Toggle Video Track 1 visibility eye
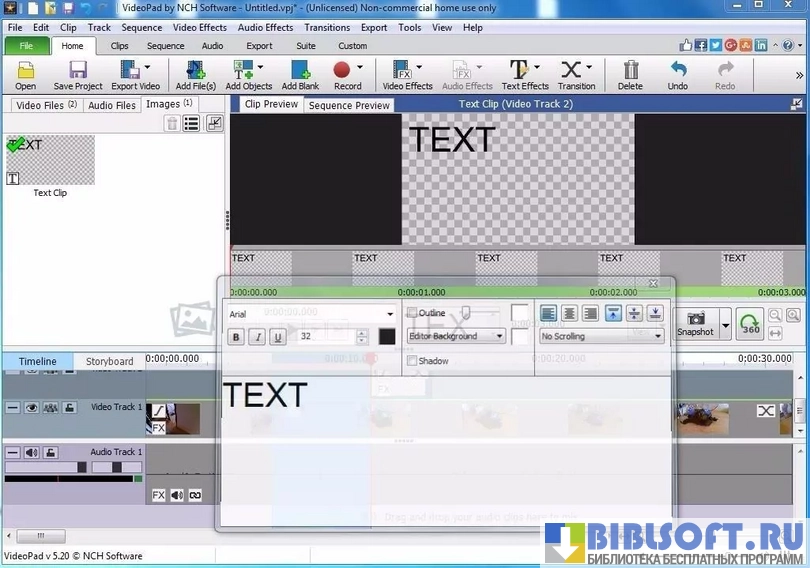This screenshot has height=568, width=810. click(33, 408)
